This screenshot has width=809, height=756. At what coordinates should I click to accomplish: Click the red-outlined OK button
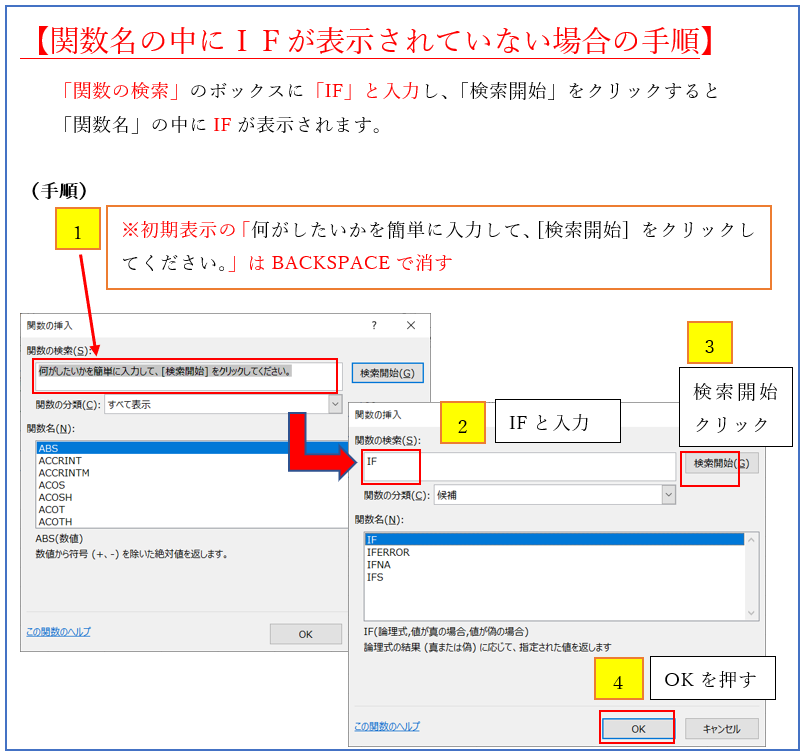click(x=637, y=729)
